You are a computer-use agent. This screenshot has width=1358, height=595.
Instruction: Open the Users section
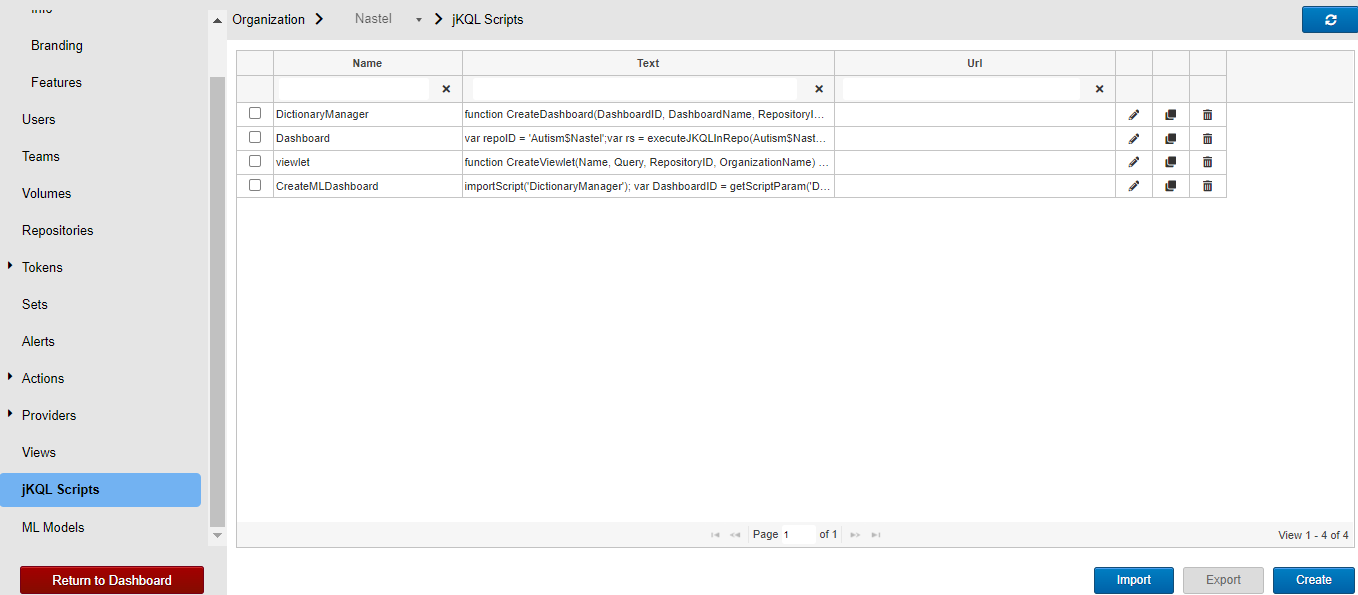[x=39, y=119]
